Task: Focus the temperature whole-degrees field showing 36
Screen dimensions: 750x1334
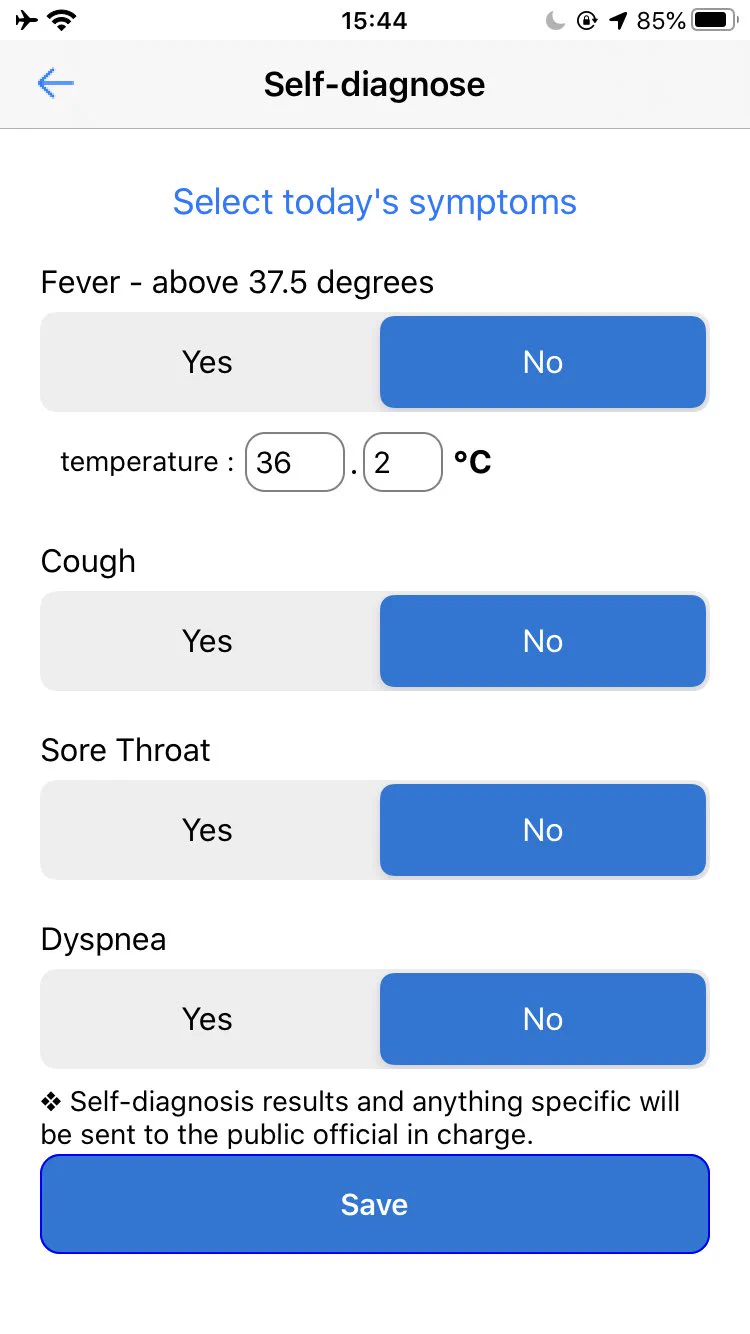Action: 295,462
